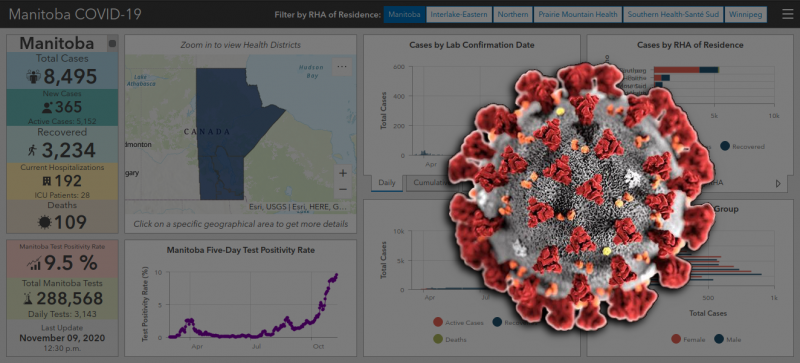The width and height of the screenshot is (800, 363).
Task: Click the Total Manitoba Tests label
Action: coord(62,283)
